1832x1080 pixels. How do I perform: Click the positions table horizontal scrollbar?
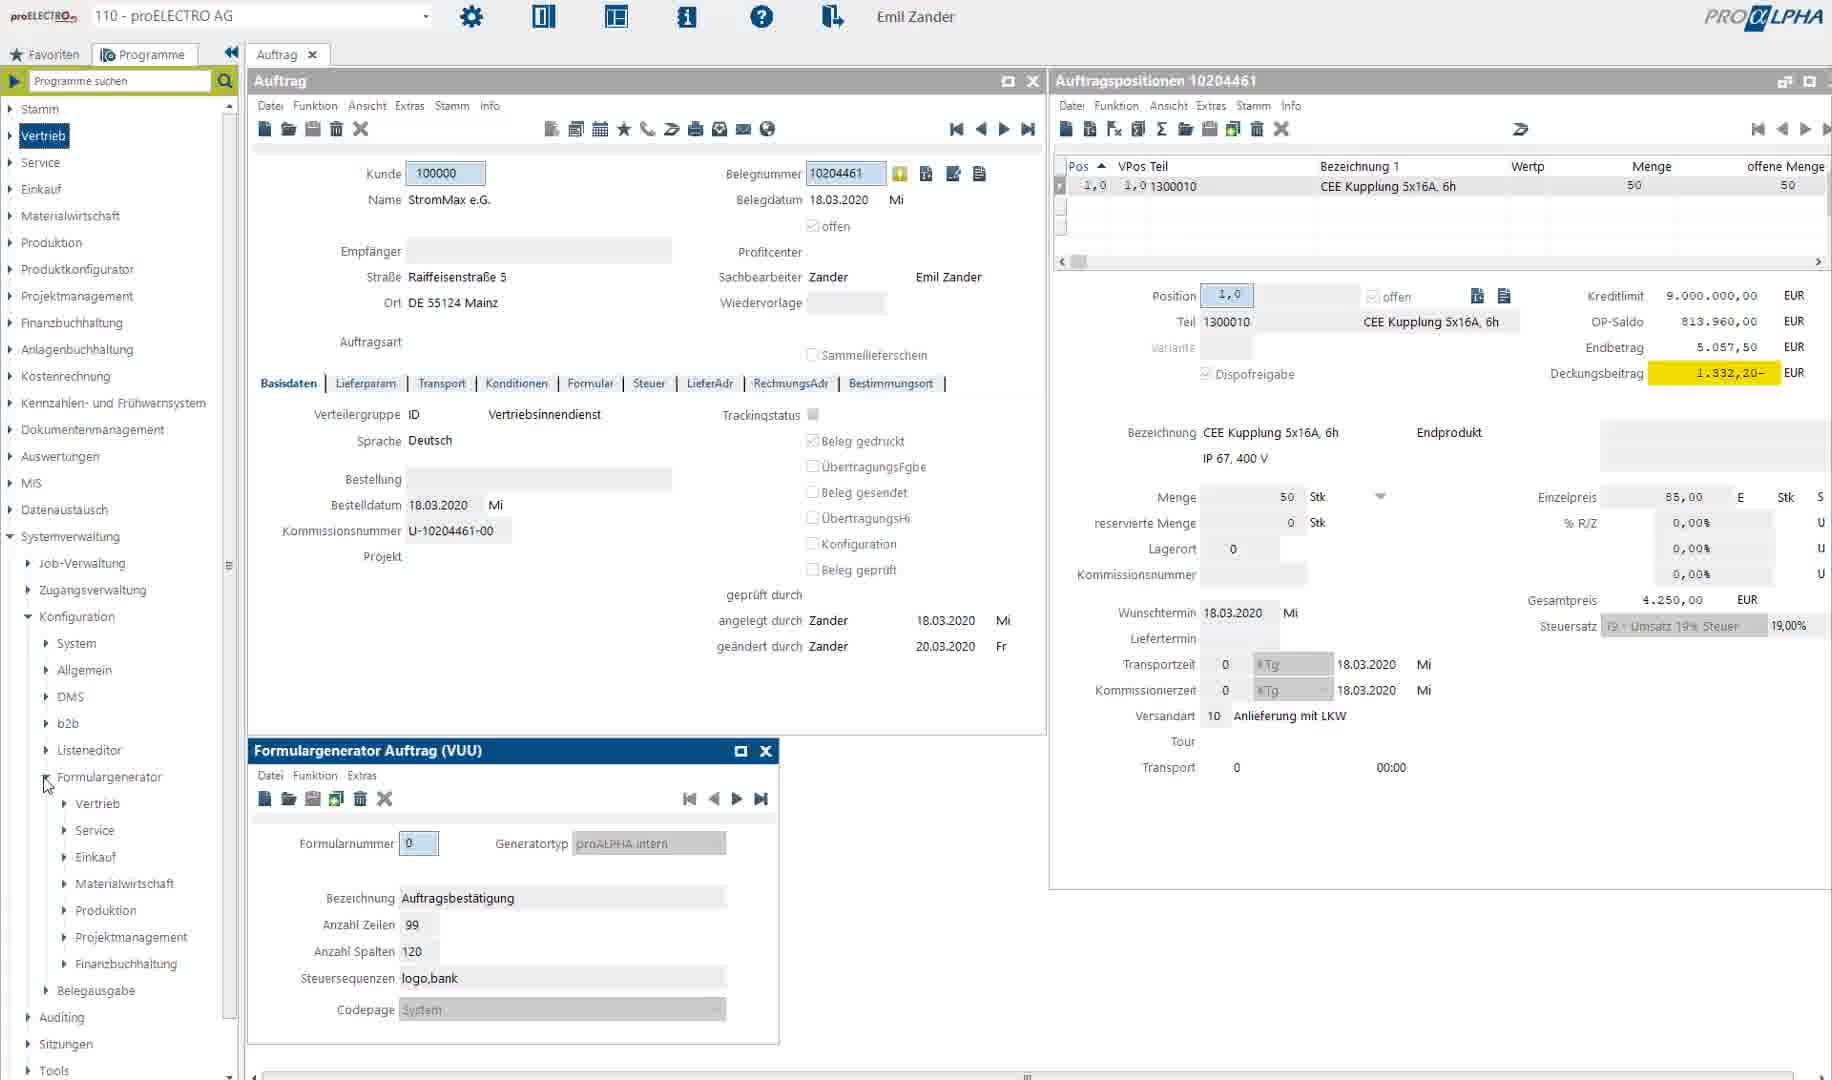tap(1440, 262)
